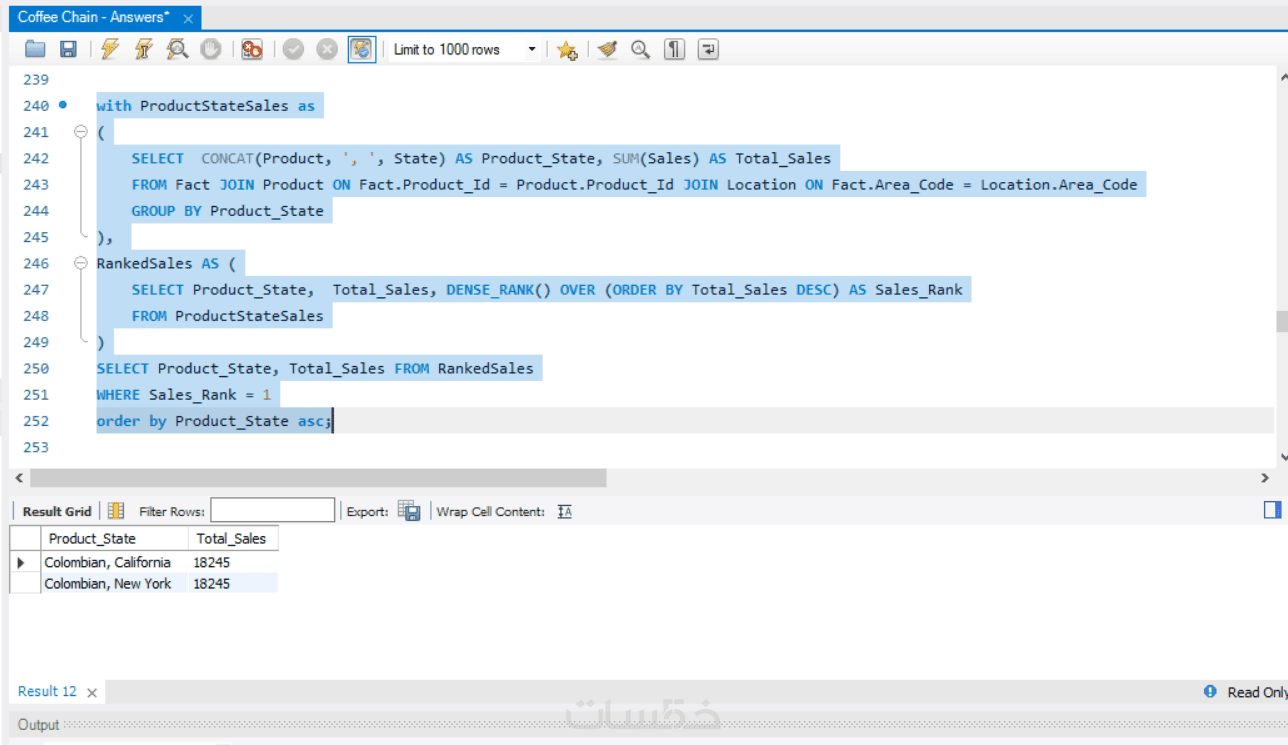1288x745 pixels.
Task: Click the WHERE keyword on line 251
Action: 118,394
